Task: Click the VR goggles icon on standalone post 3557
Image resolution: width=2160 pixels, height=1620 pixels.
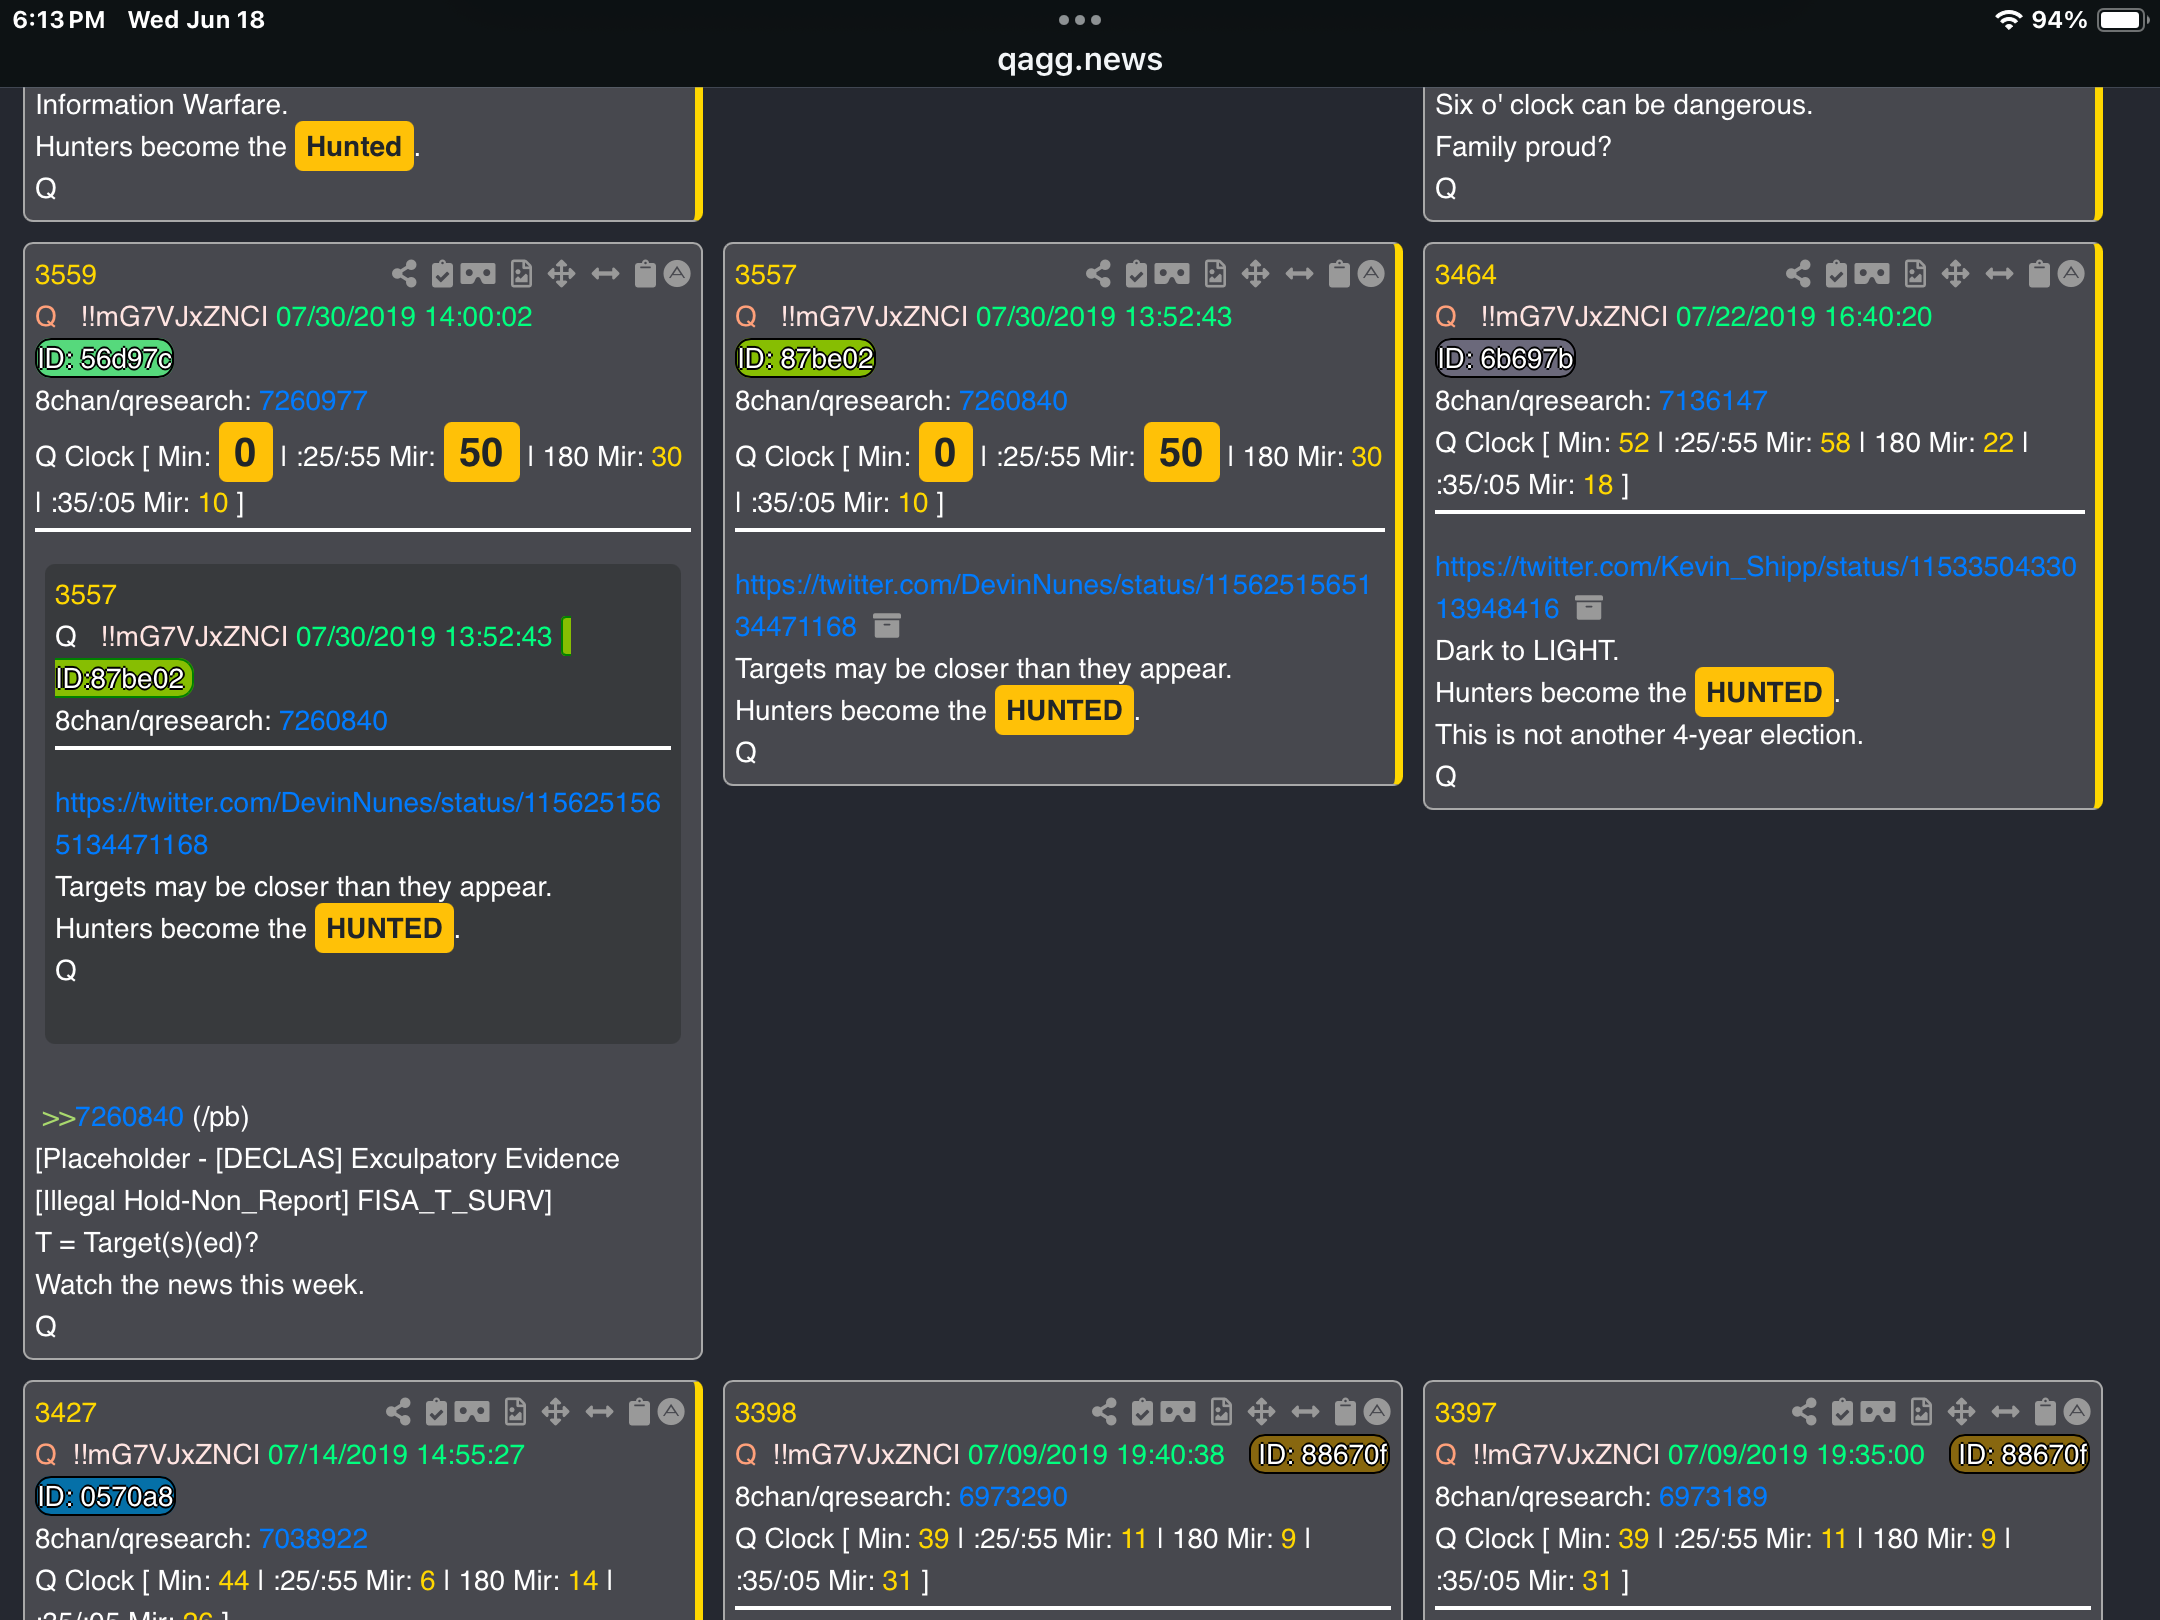Action: (x=1172, y=274)
